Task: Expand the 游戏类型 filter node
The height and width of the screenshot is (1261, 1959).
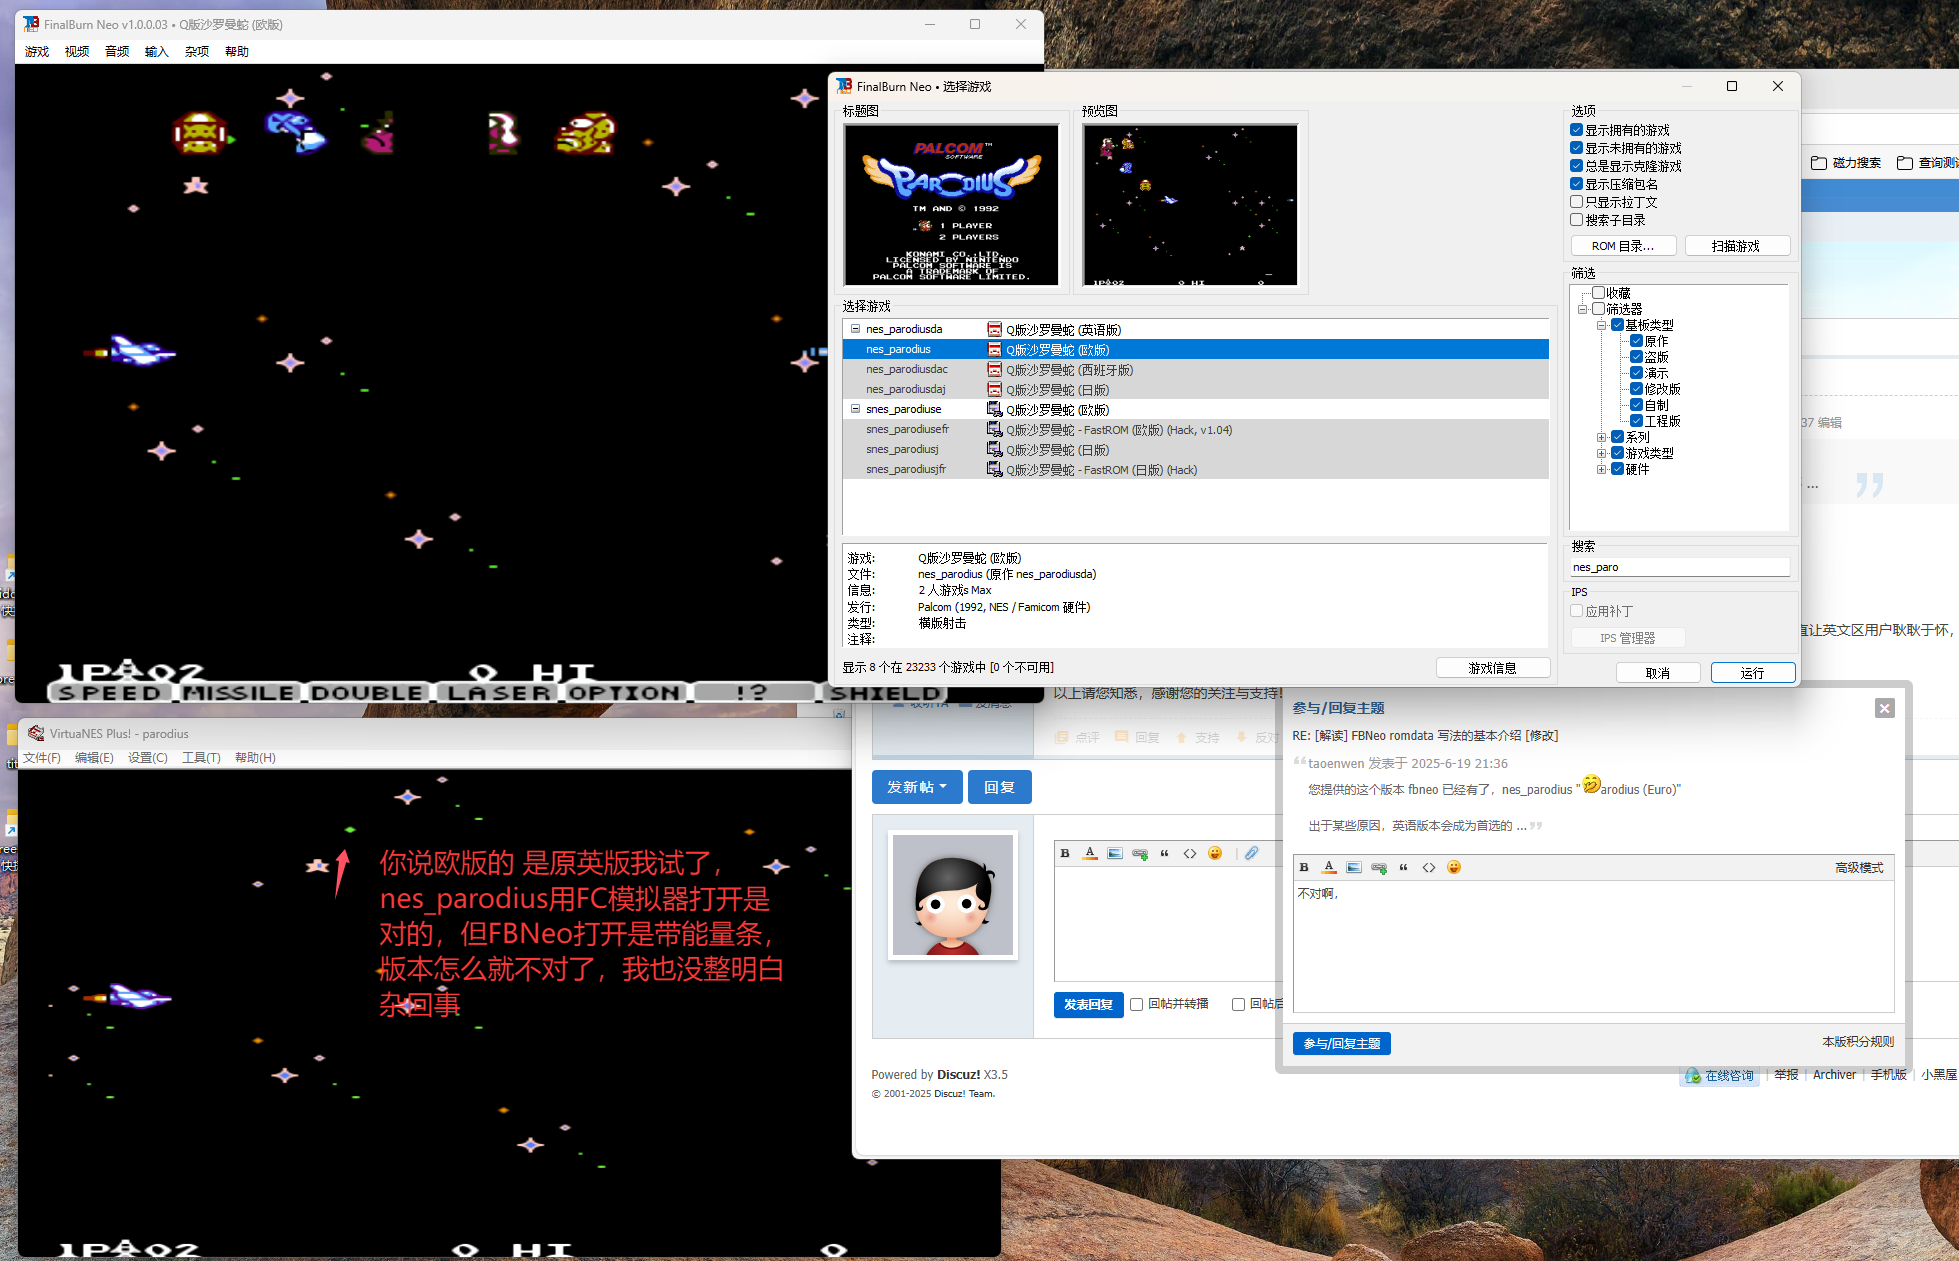Action: 1601,453
